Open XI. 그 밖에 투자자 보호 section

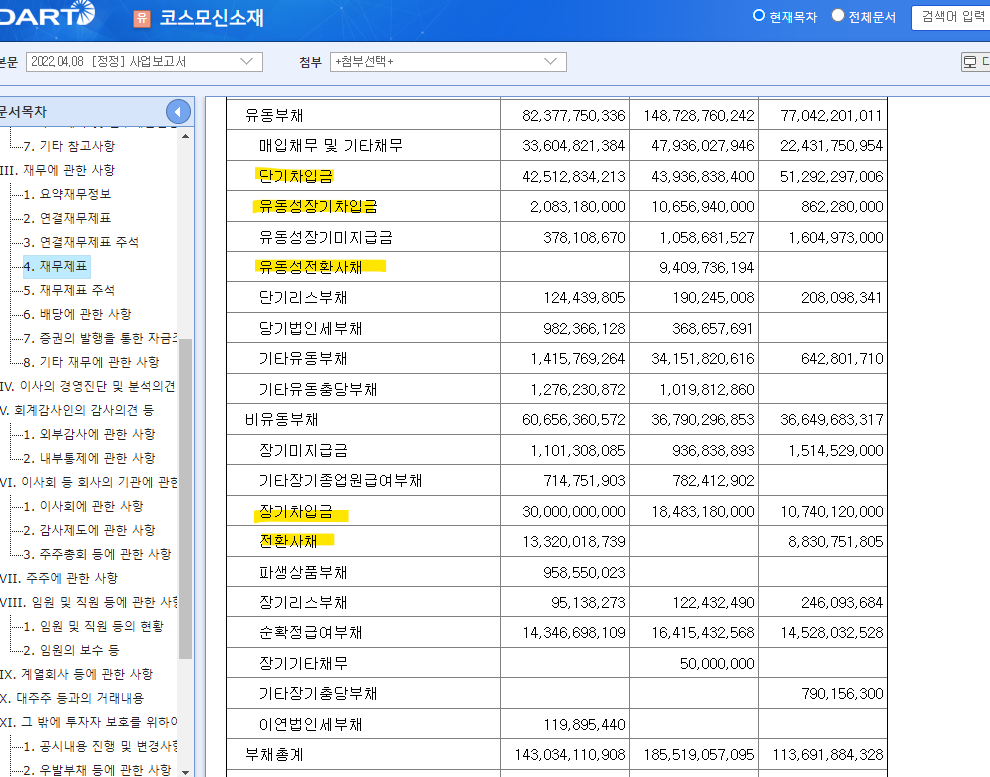(x=88, y=721)
